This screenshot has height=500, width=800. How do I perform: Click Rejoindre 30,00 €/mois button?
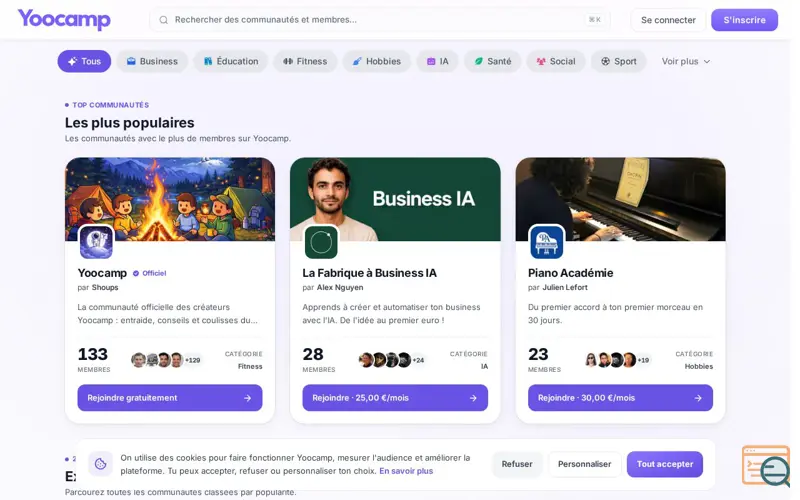pos(620,398)
